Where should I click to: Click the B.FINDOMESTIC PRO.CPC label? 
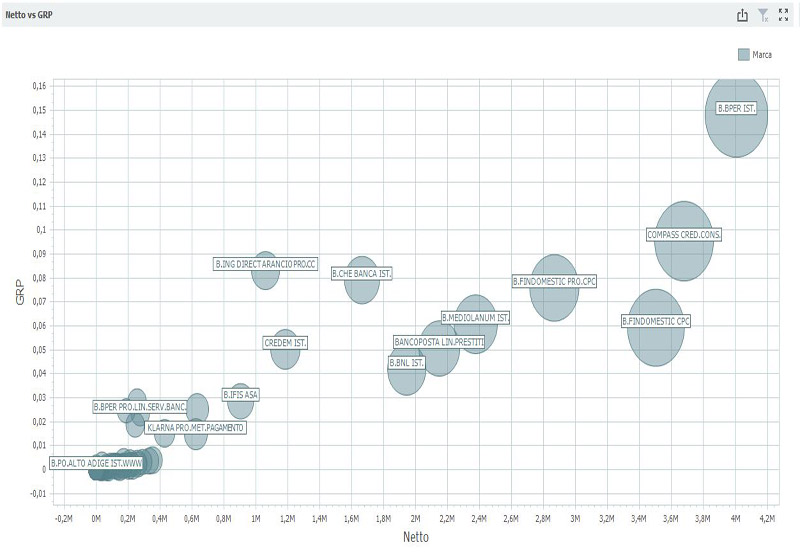pos(555,282)
